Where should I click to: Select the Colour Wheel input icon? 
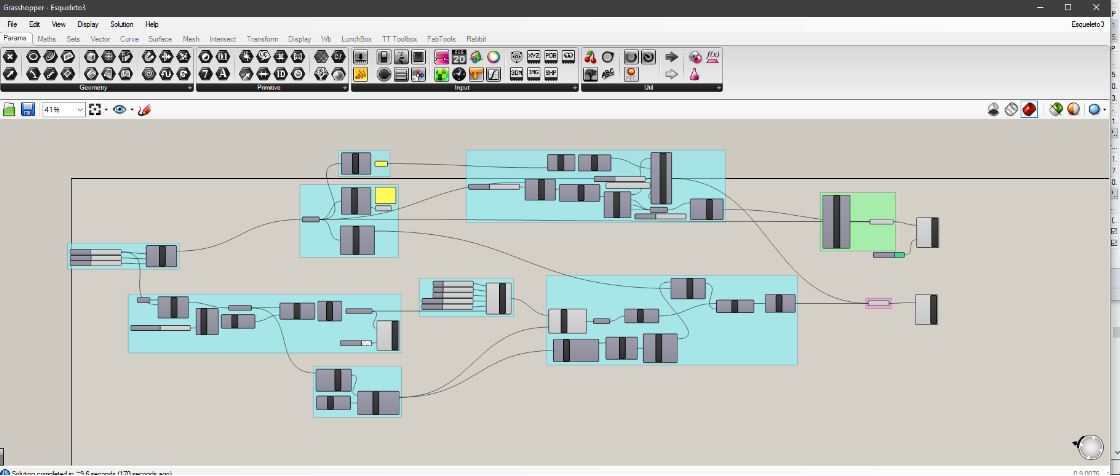[494, 56]
